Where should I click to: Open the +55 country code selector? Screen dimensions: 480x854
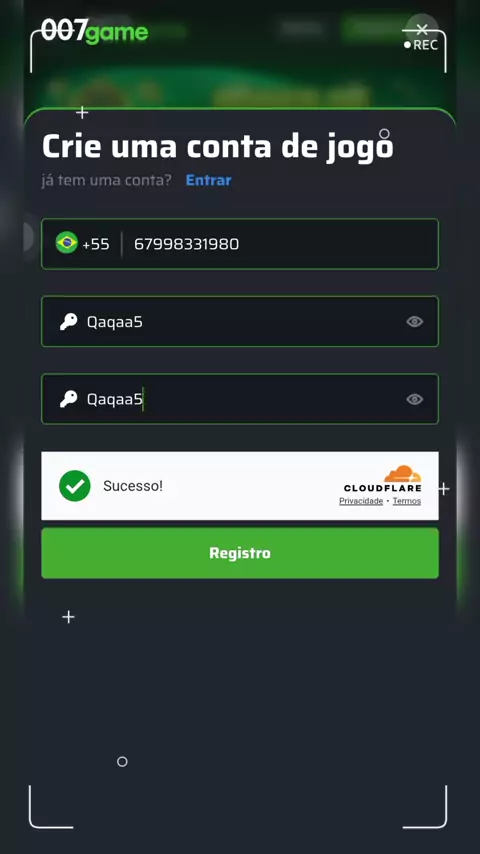[96, 244]
